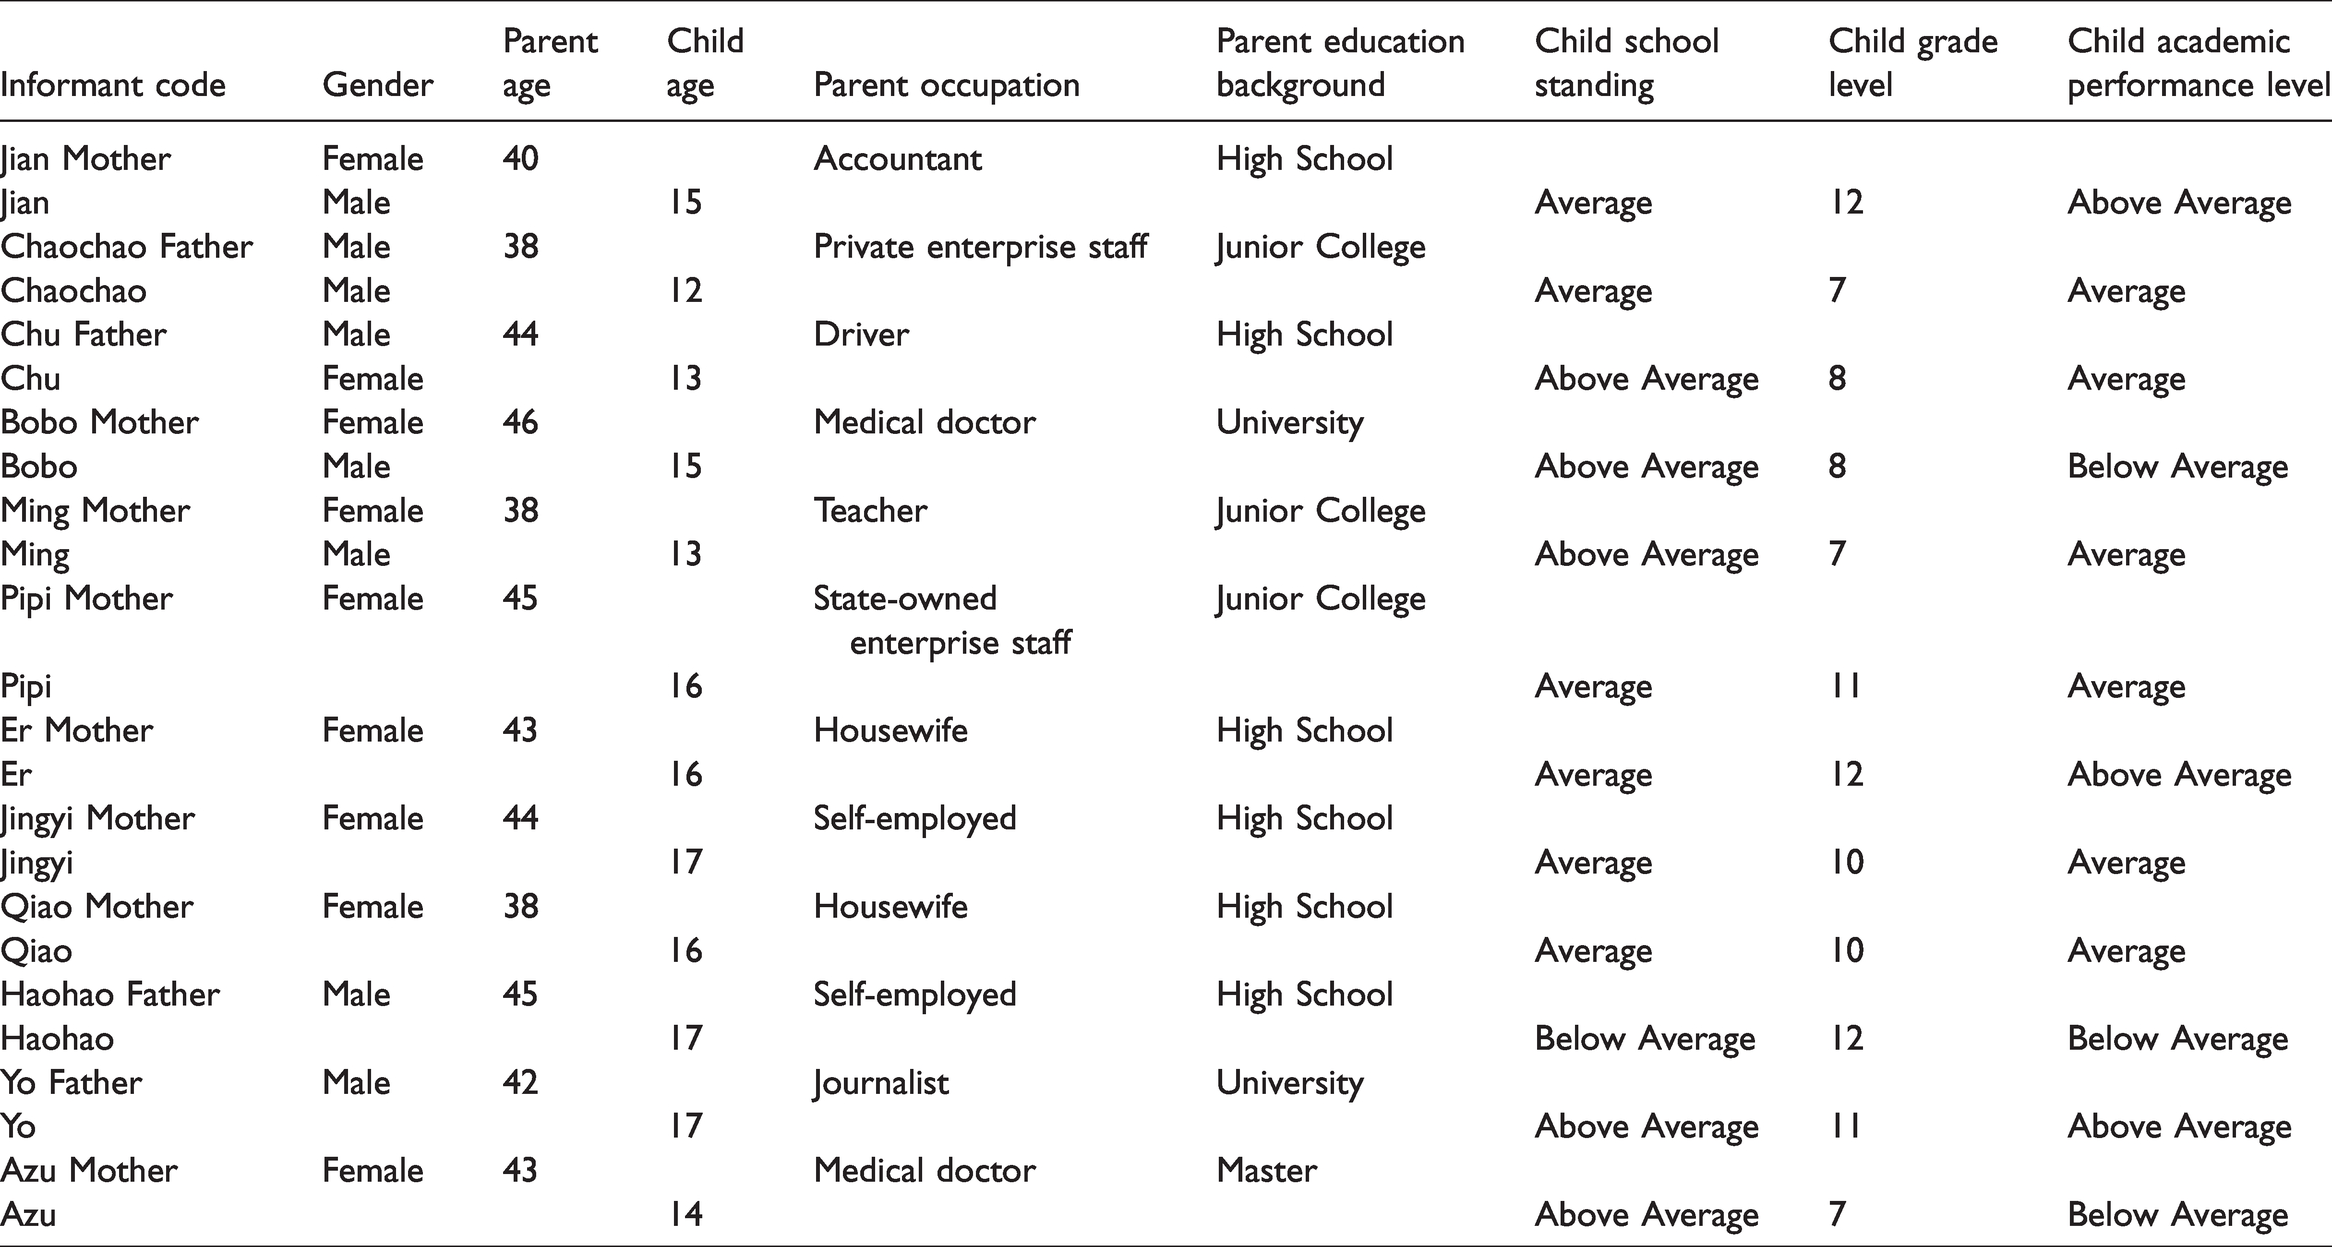This screenshot has height=1247, width=2332.
Task: Click the 'Child academic performance level' header
Action: tap(2199, 63)
